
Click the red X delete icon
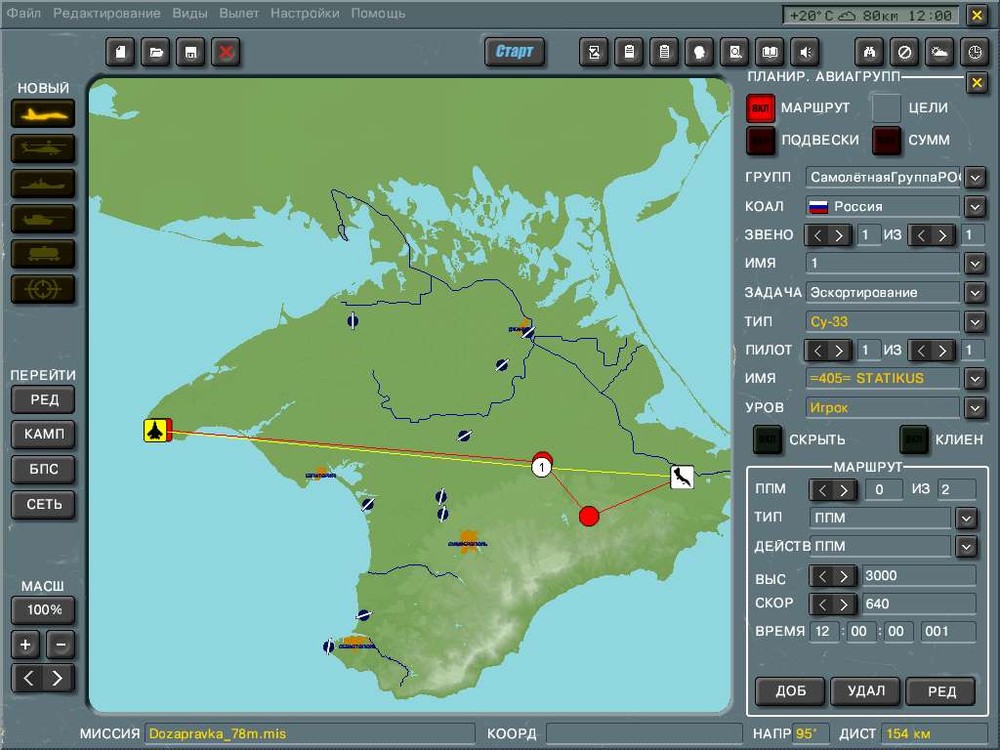pyautogui.click(x=225, y=52)
